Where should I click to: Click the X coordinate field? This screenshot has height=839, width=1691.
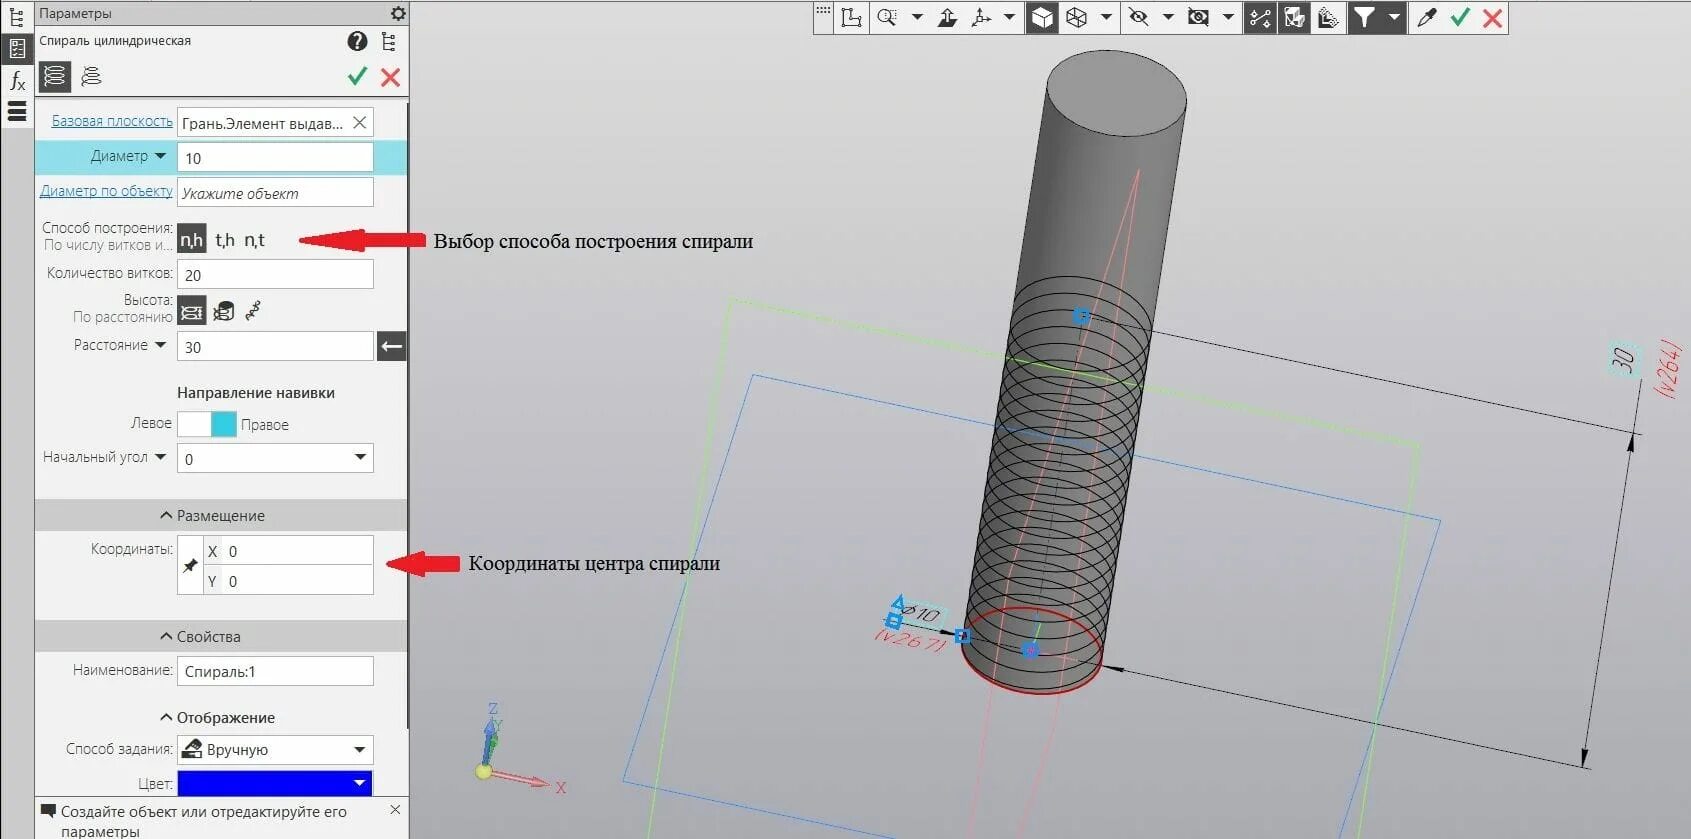pyautogui.click(x=288, y=551)
